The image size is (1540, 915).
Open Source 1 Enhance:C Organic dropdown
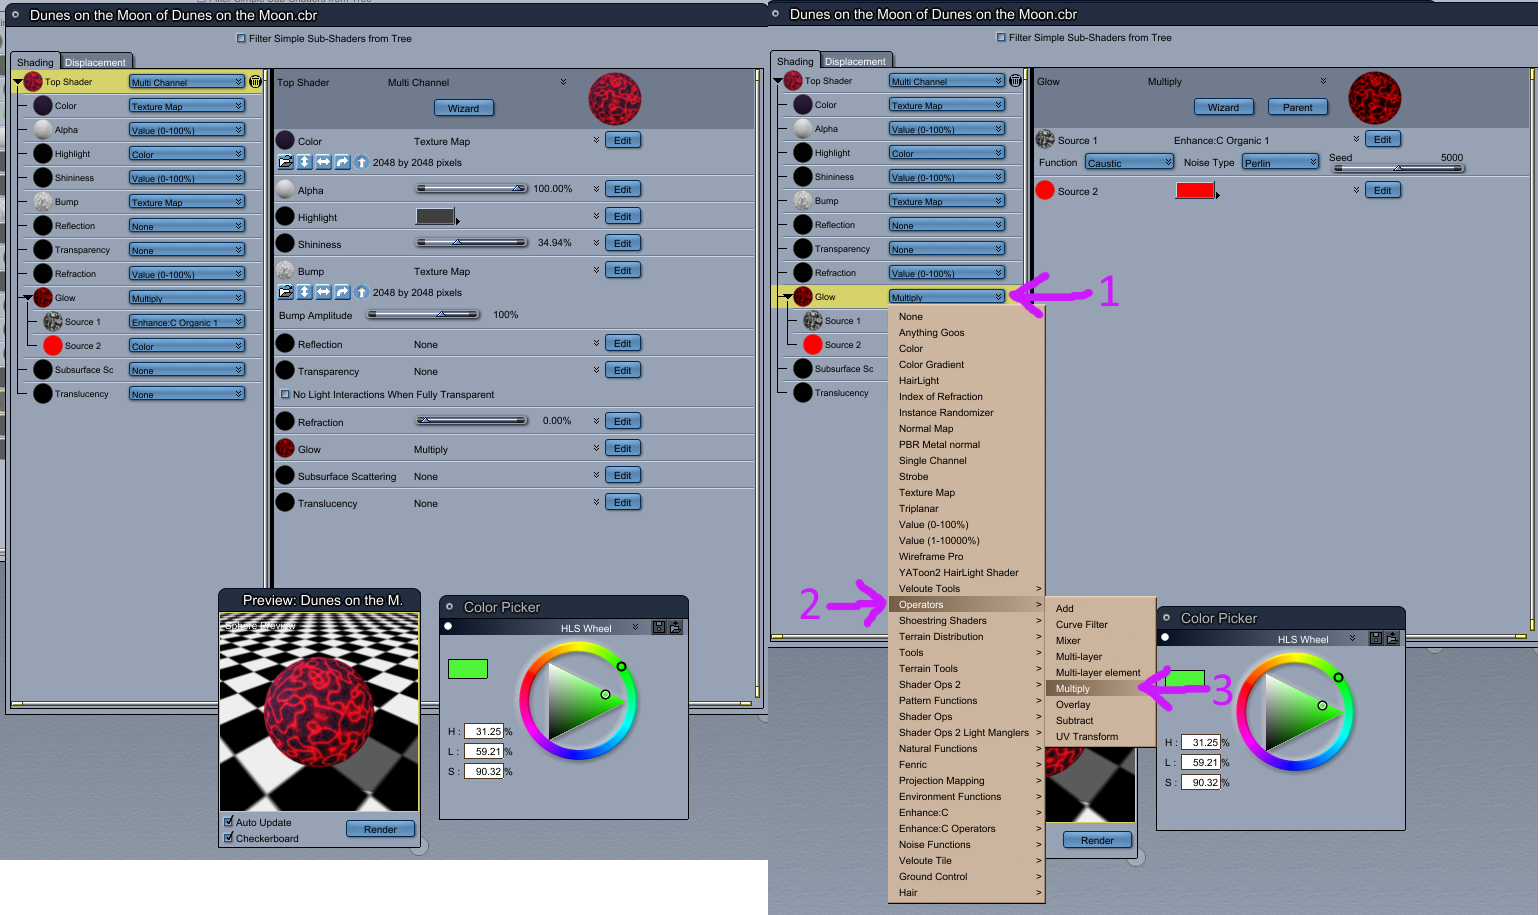[187, 322]
